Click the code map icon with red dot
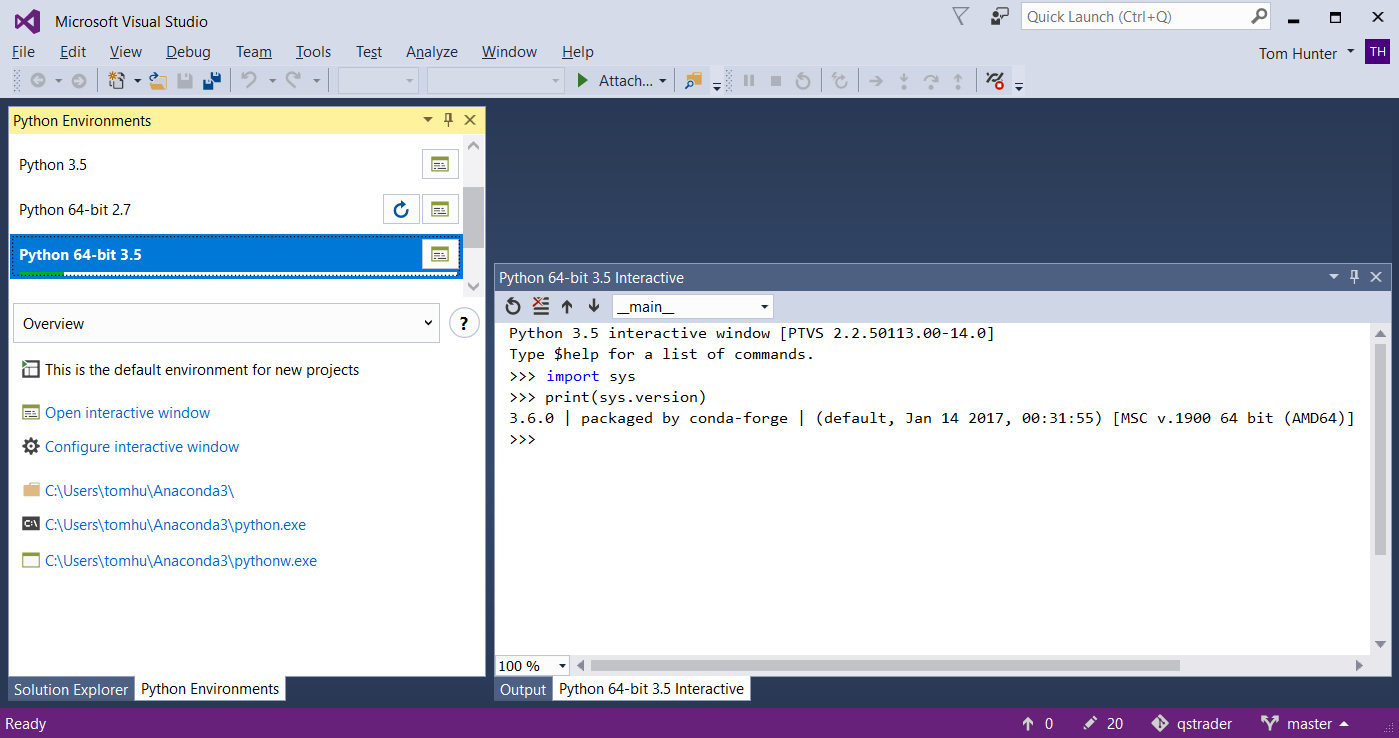Image resolution: width=1399 pixels, height=738 pixels. pos(994,81)
